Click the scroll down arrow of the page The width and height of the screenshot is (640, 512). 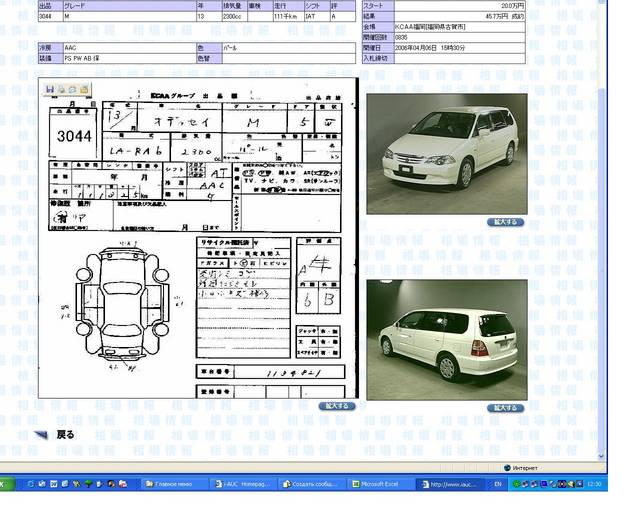(601, 456)
